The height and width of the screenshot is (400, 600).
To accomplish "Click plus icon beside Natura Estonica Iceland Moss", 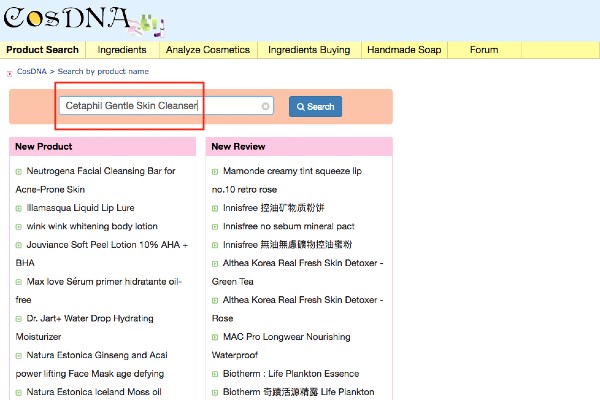I will tap(18, 393).
